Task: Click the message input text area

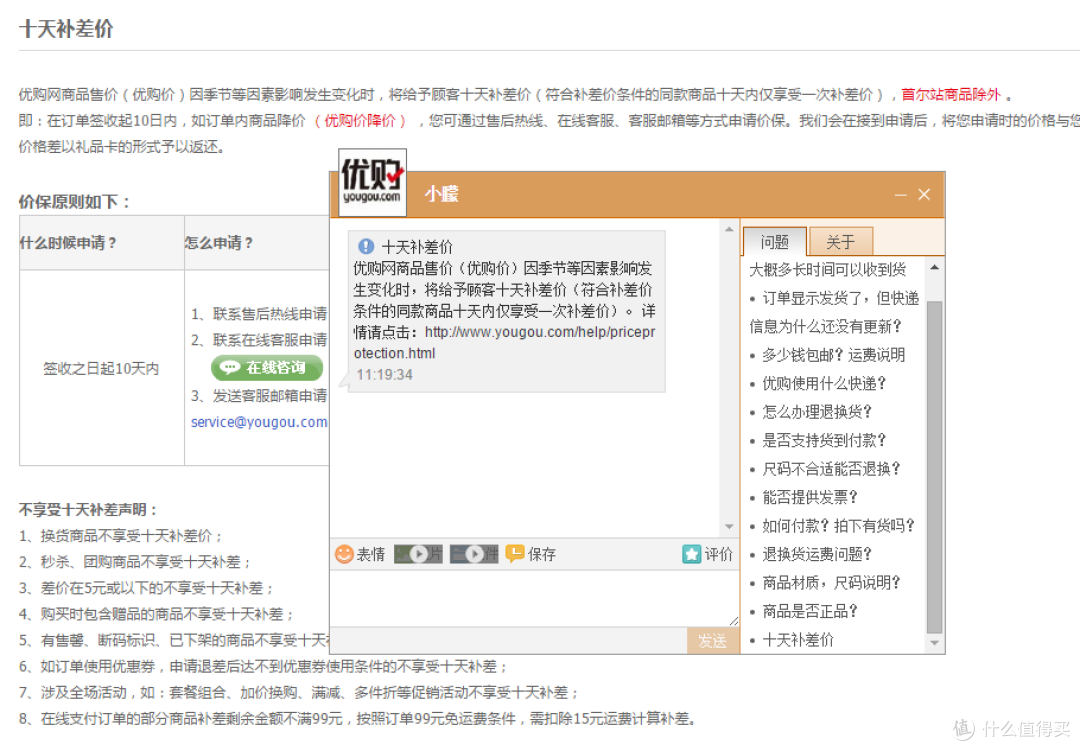Action: pyautogui.click(x=534, y=598)
